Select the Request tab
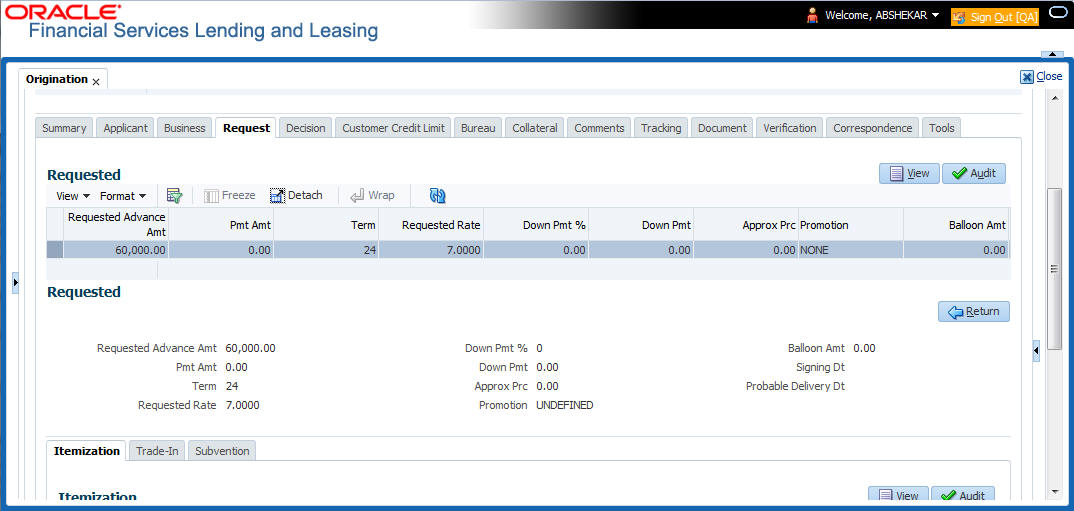This screenshot has width=1074, height=511. point(247,128)
